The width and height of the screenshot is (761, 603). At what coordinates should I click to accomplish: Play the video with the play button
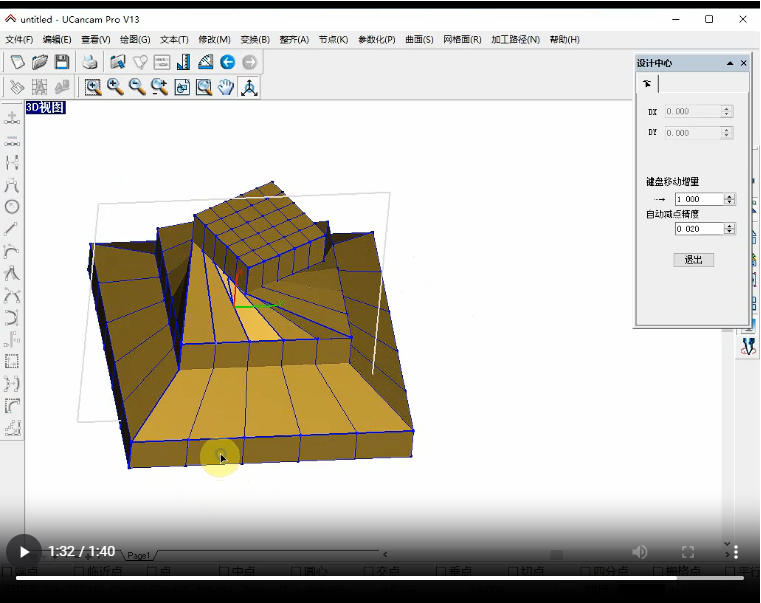pos(24,552)
